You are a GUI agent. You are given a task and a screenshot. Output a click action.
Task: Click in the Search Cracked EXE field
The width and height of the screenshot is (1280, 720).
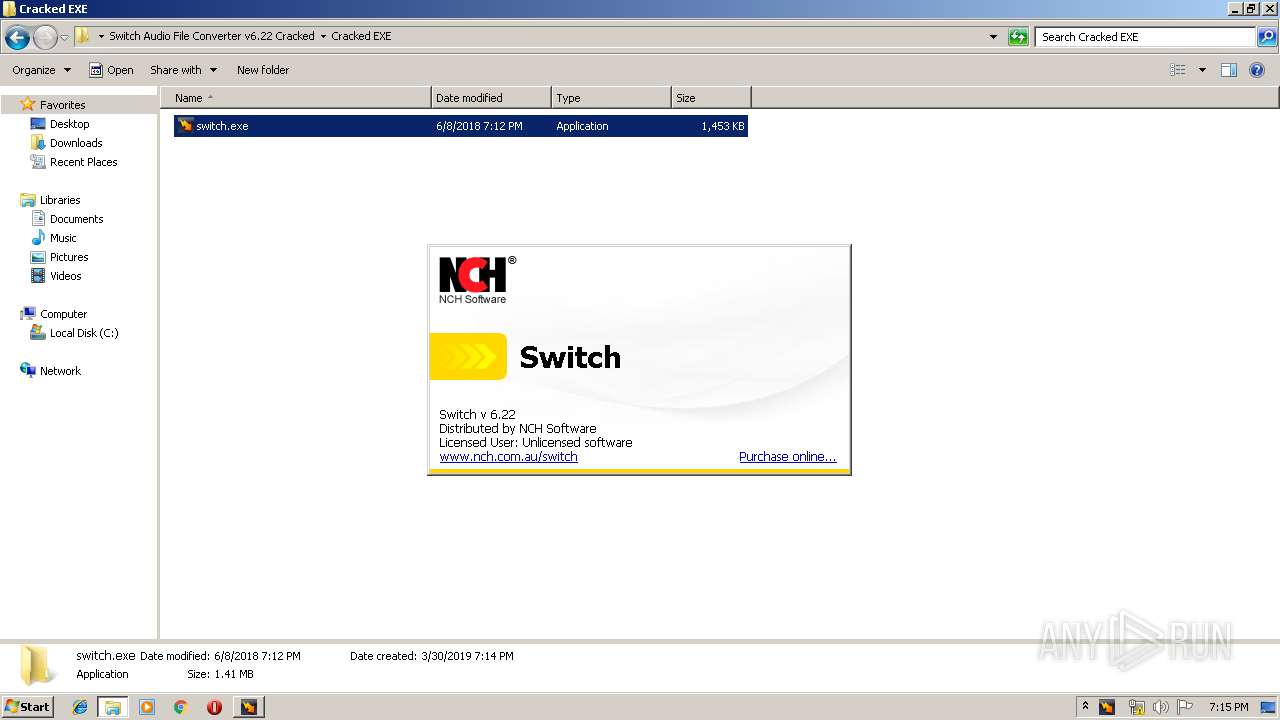[x=1145, y=37]
